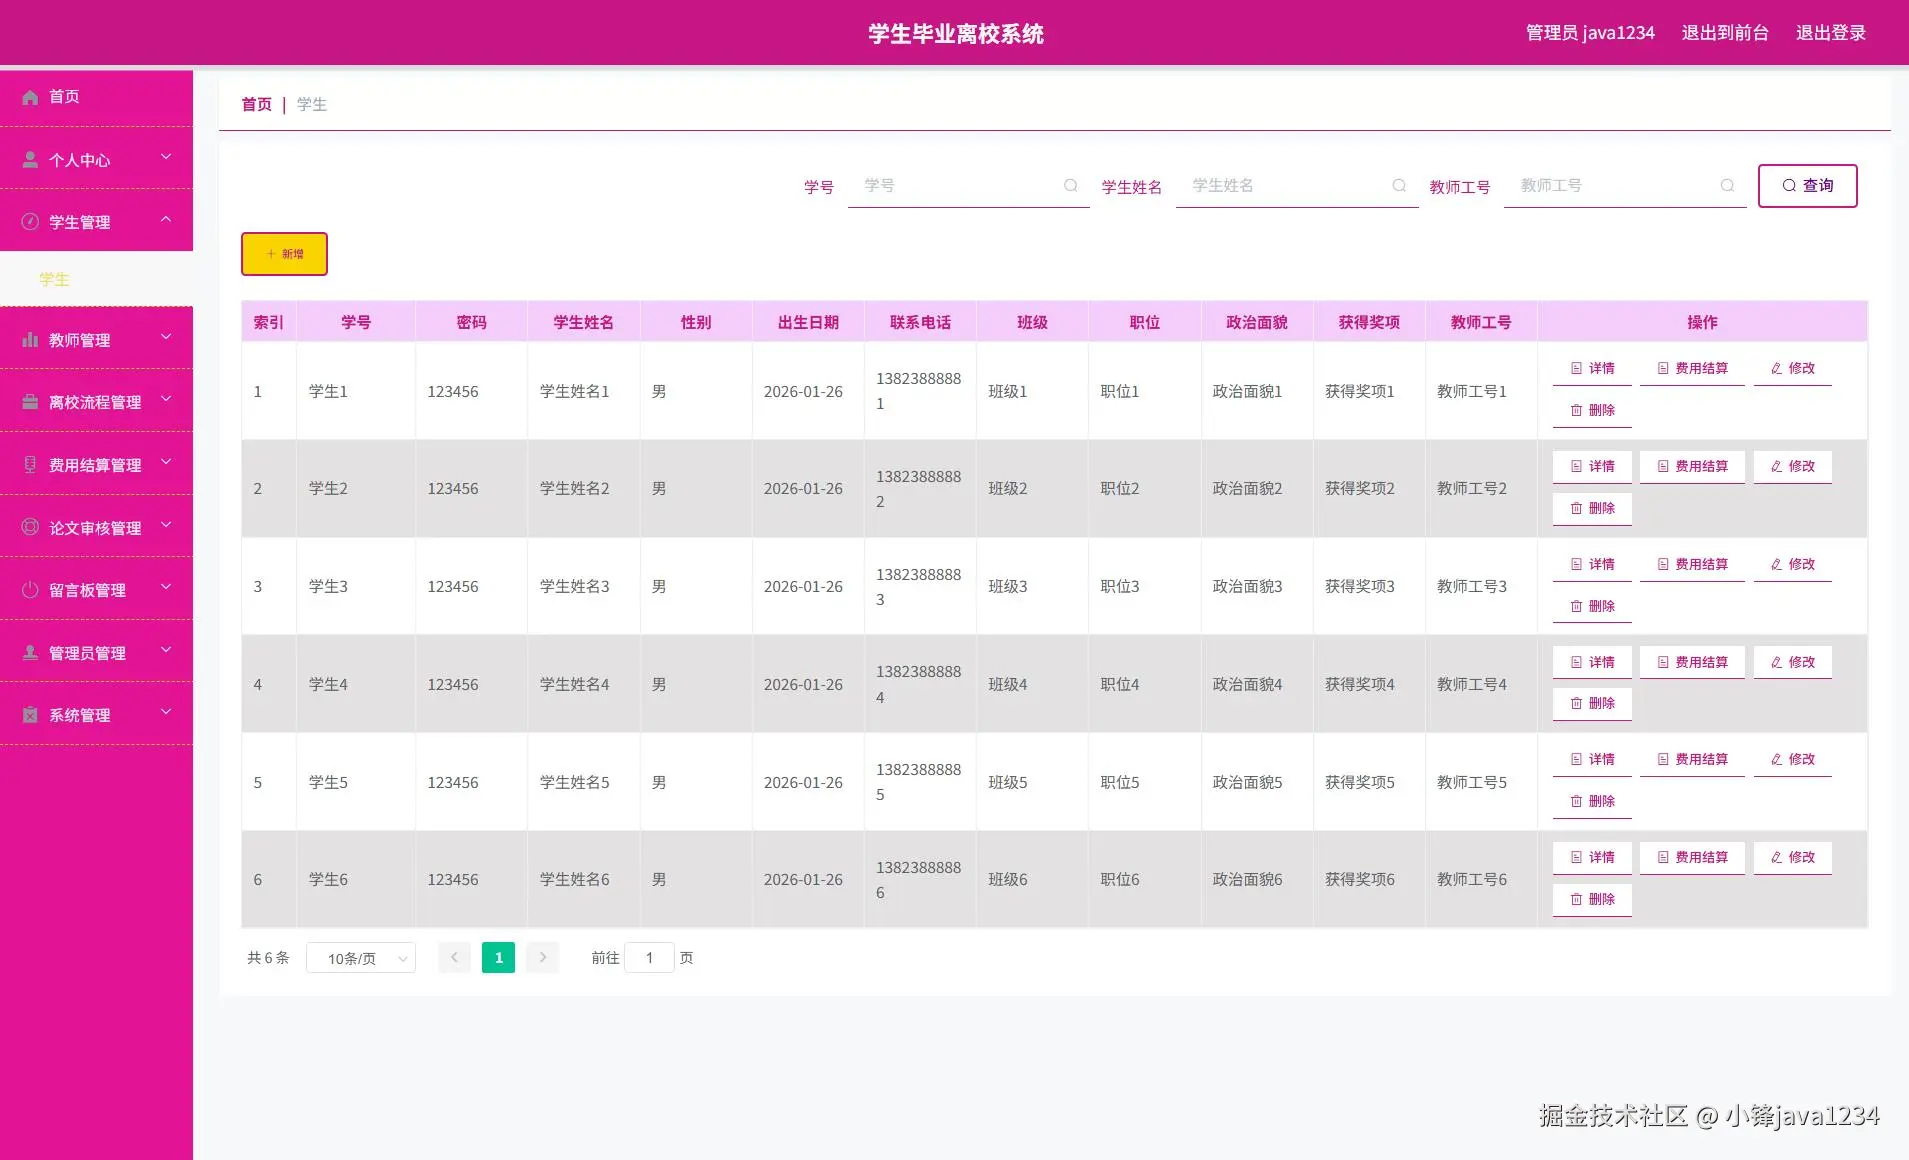
Task: Click the 学号 search input field
Action: tap(968, 186)
